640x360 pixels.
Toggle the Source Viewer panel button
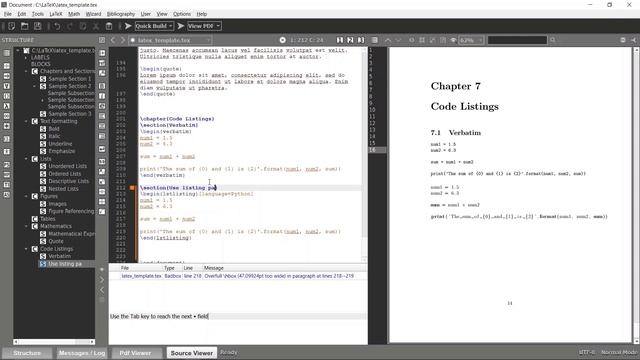coord(192,353)
